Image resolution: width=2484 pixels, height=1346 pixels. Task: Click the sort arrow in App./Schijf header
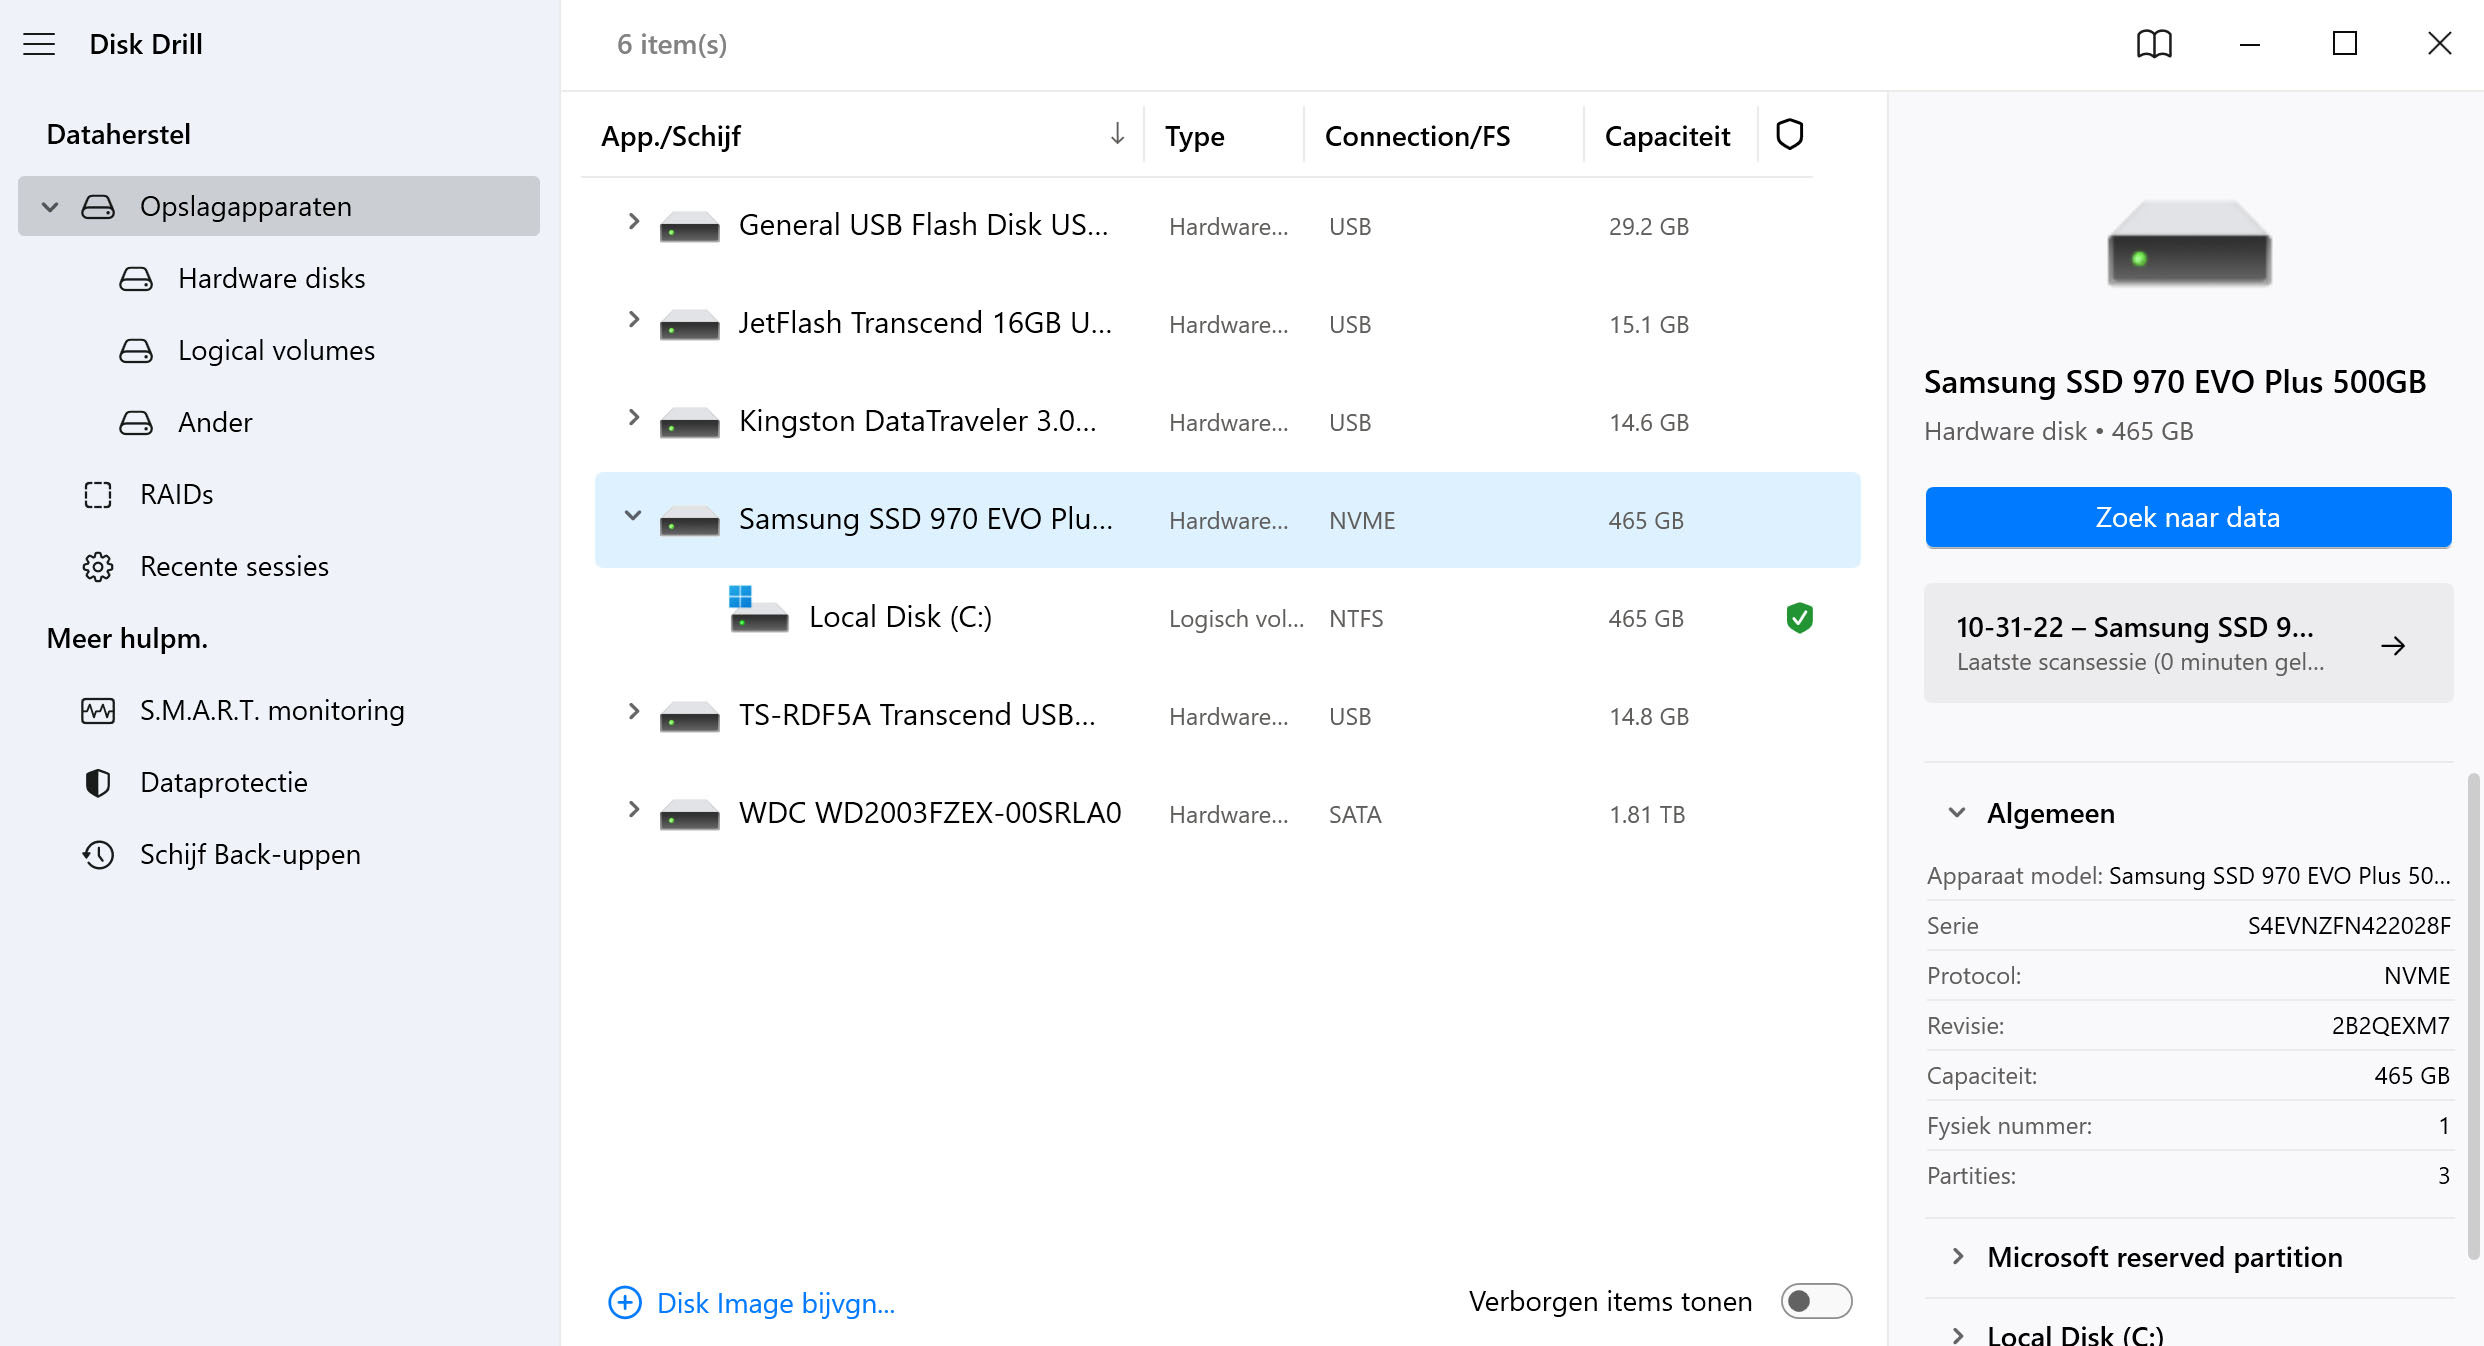coord(1117,134)
